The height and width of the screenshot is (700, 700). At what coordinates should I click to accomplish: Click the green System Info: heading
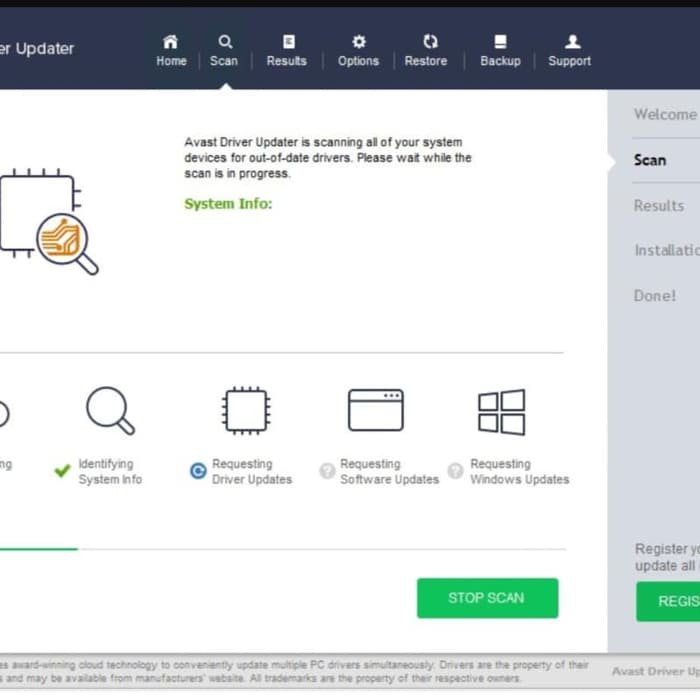tap(228, 204)
